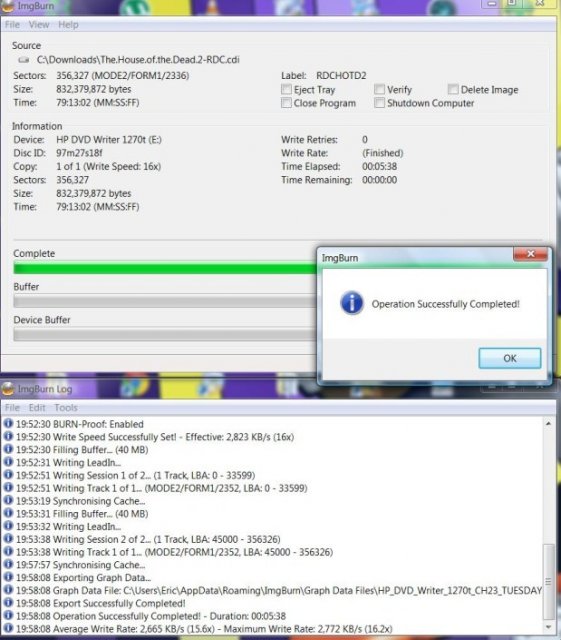Click Write Rate value (Finished)

click(383, 153)
